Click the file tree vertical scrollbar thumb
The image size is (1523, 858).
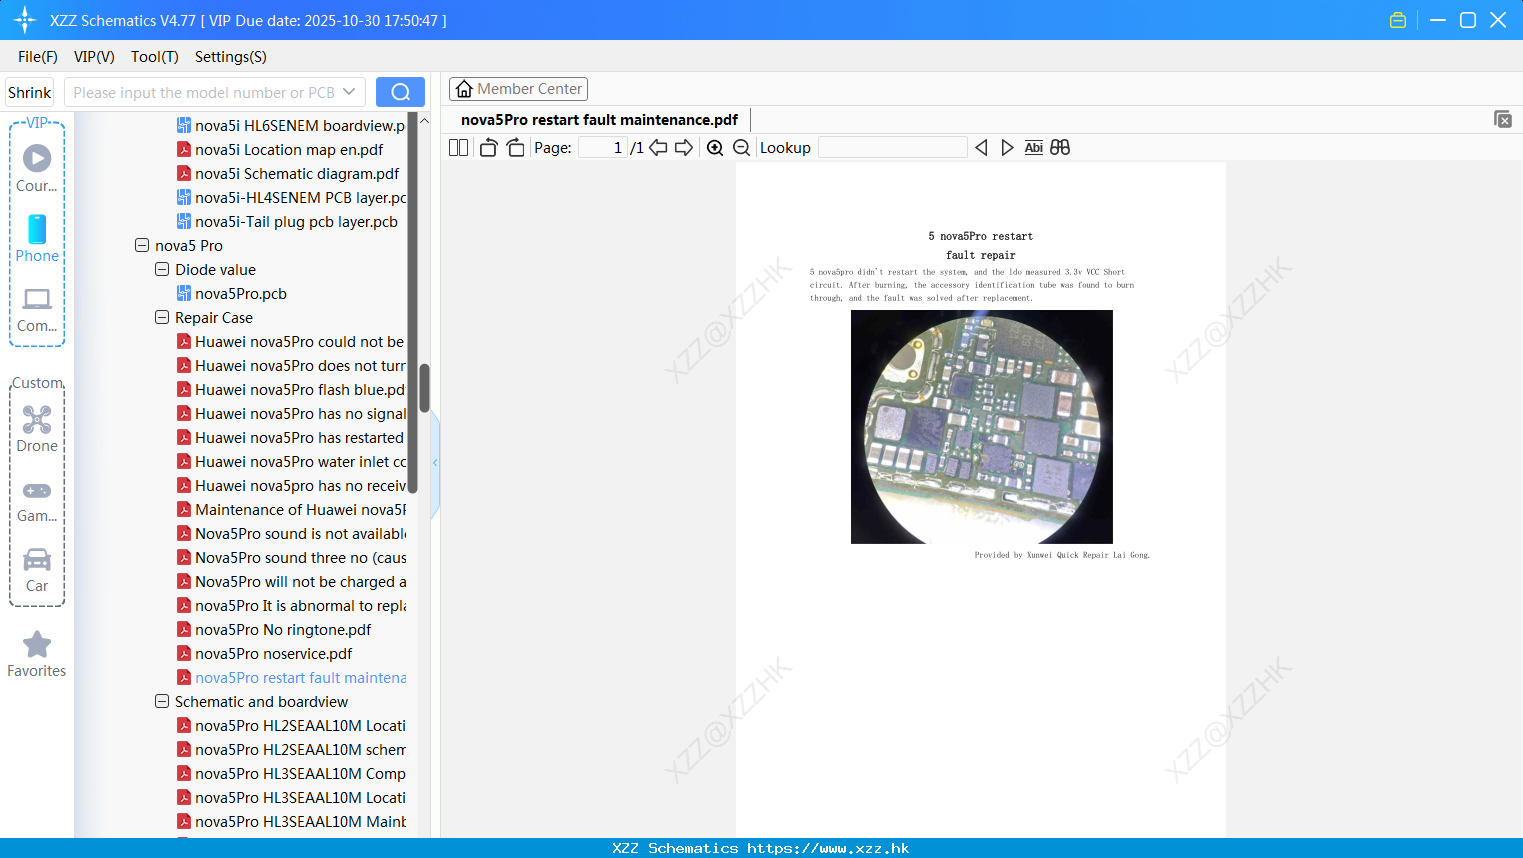pos(424,388)
